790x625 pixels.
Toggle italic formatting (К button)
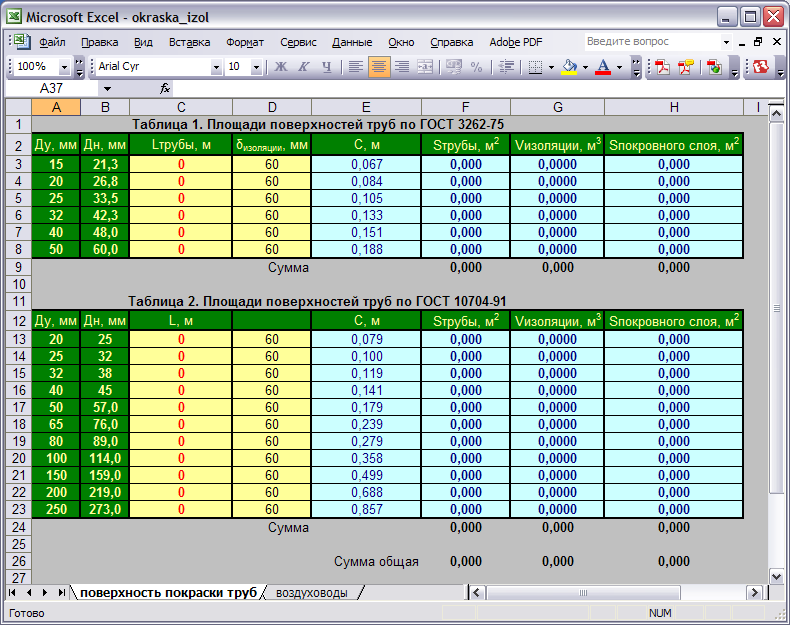point(303,67)
